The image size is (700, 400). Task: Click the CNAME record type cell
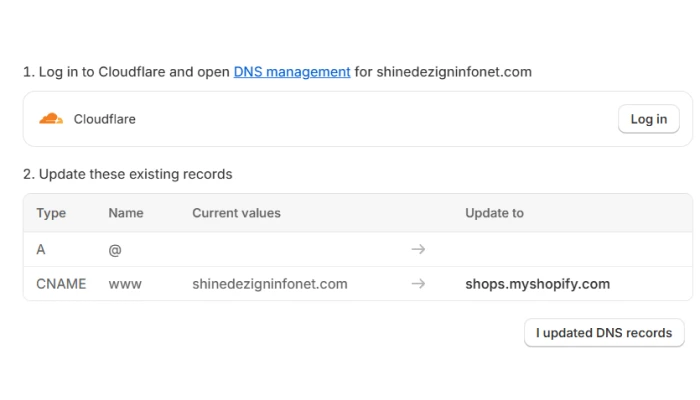(x=61, y=283)
